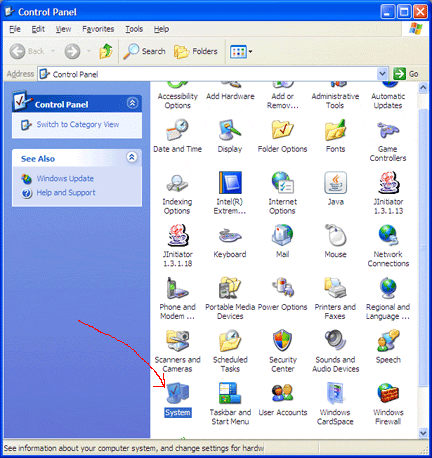The image size is (432, 458).
Task: Open Phone and Modem options icon
Action: coord(177,298)
